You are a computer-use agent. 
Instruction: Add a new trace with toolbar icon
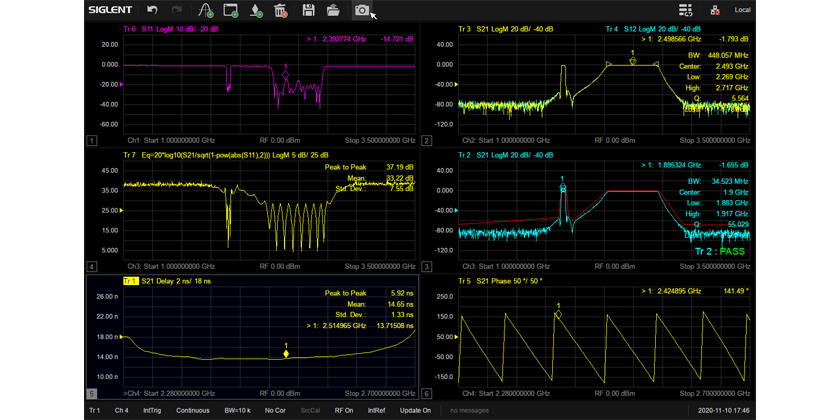[x=206, y=11]
